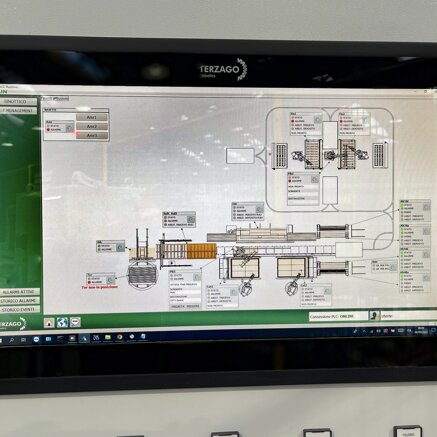This screenshot has height=437, width=437.
Task: Open the STORICO ALLARMI history
Action: click(x=19, y=301)
